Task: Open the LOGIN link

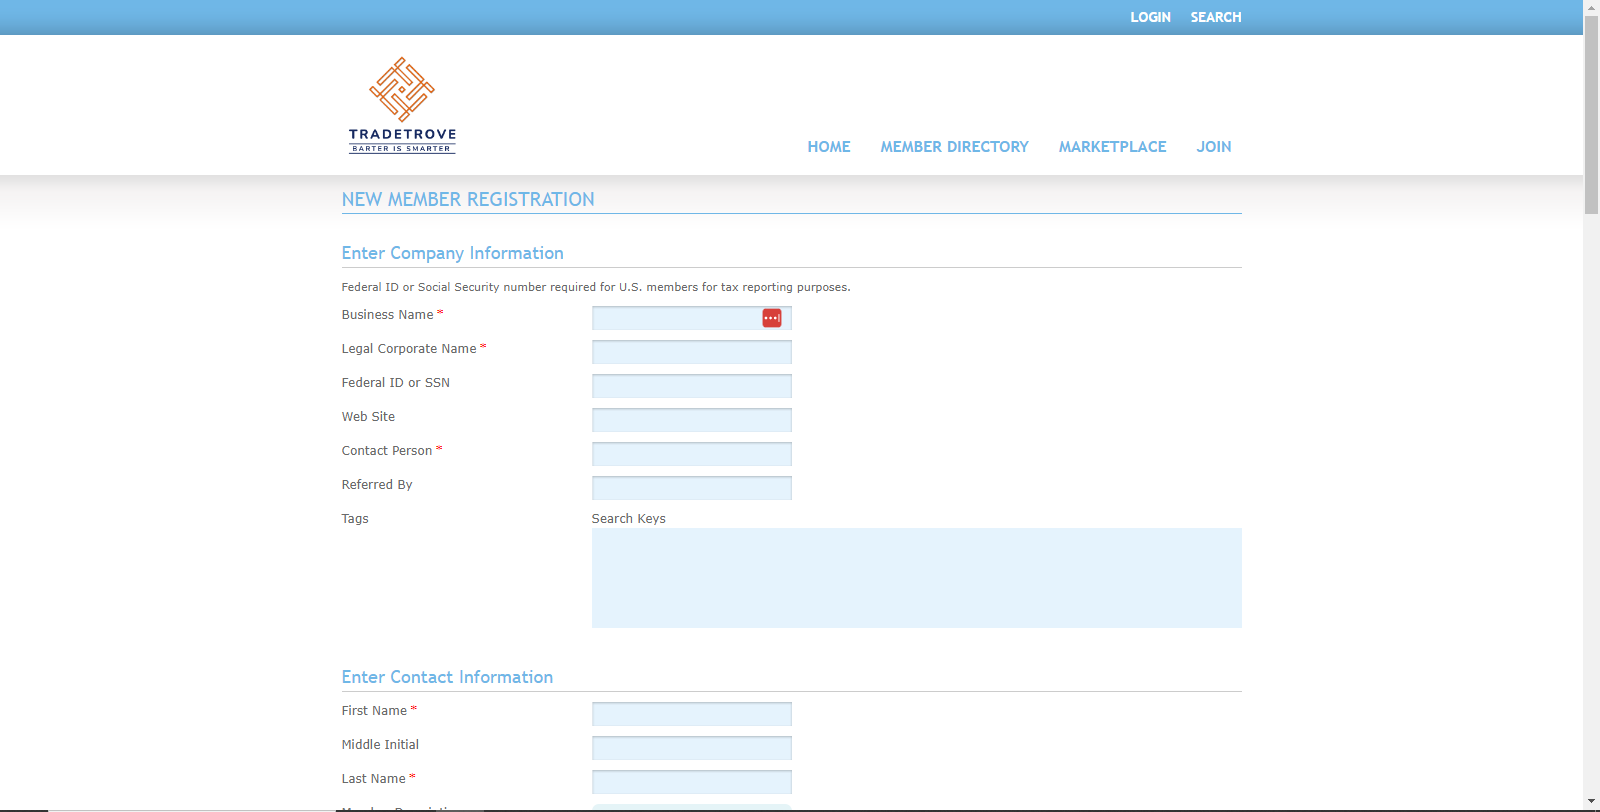Action: (x=1150, y=17)
